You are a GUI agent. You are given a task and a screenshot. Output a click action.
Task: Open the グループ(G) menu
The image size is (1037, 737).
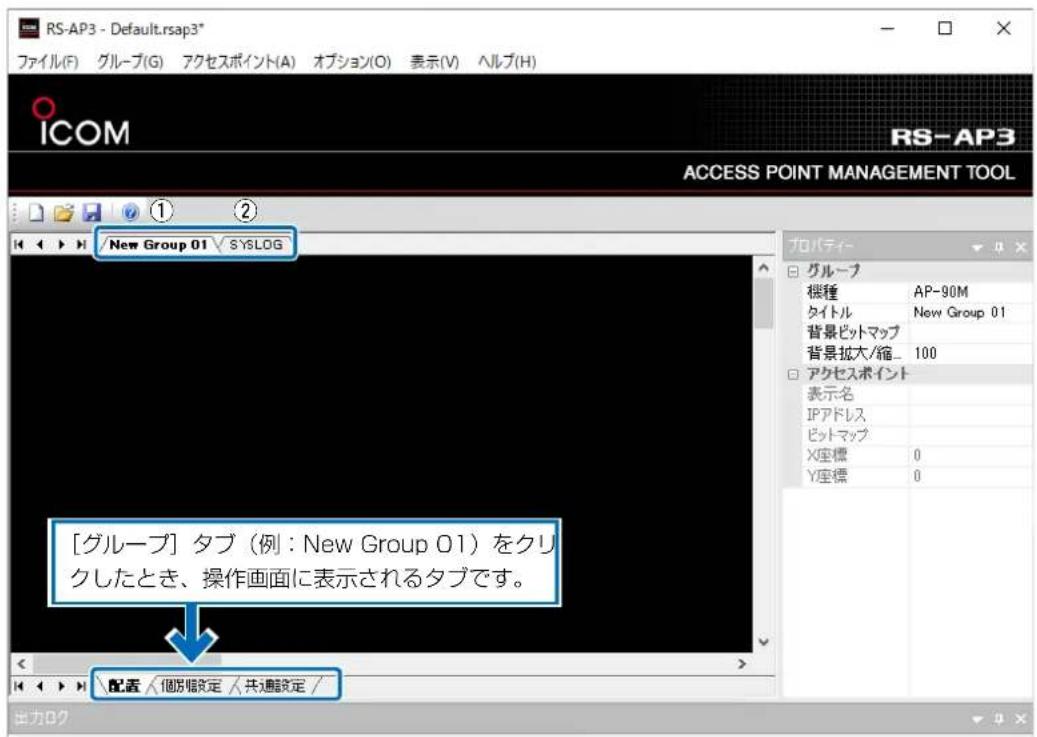(130, 62)
